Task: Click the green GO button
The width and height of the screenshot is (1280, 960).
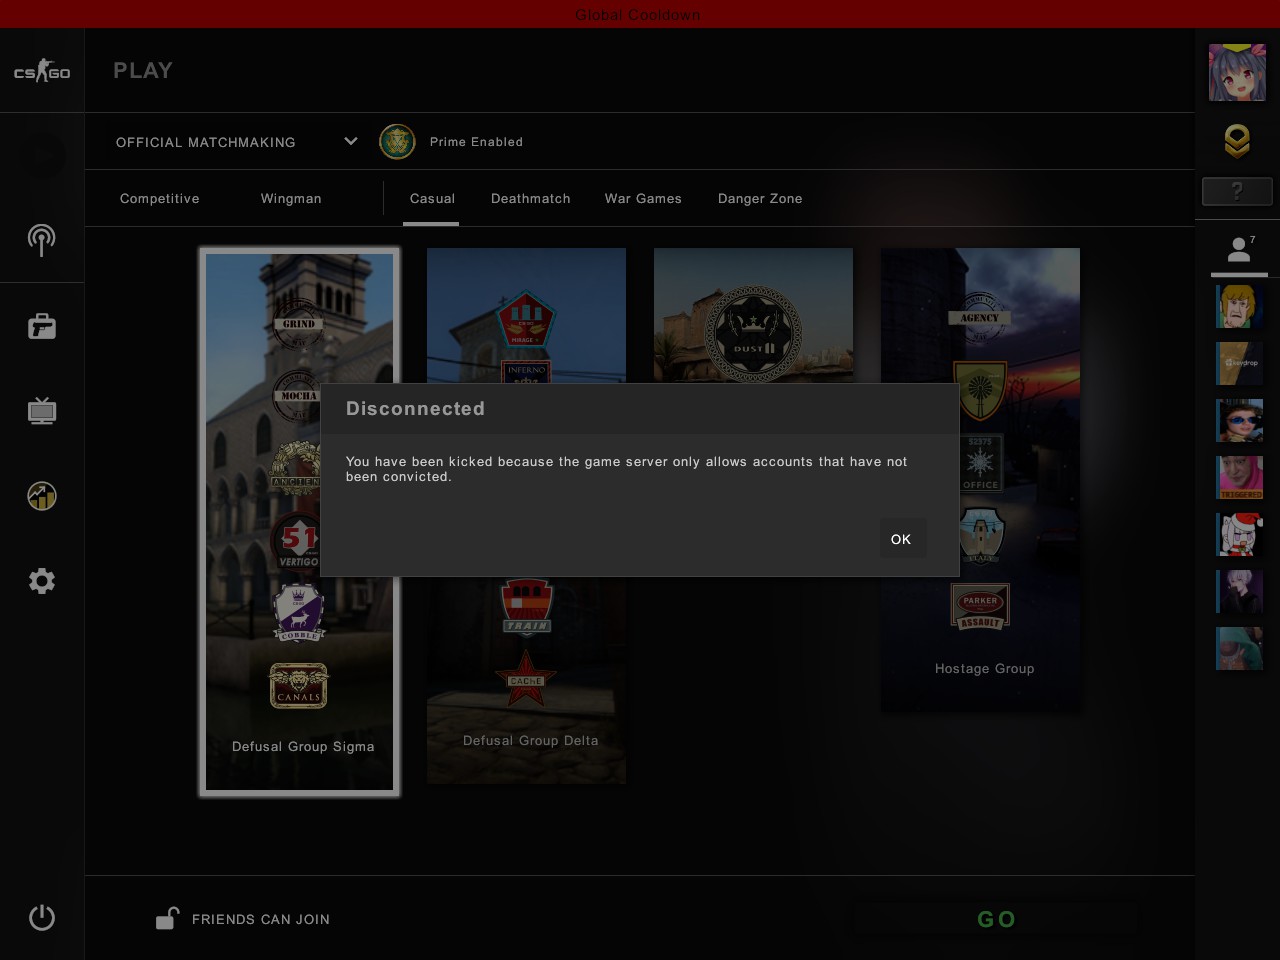Action: [x=996, y=919]
